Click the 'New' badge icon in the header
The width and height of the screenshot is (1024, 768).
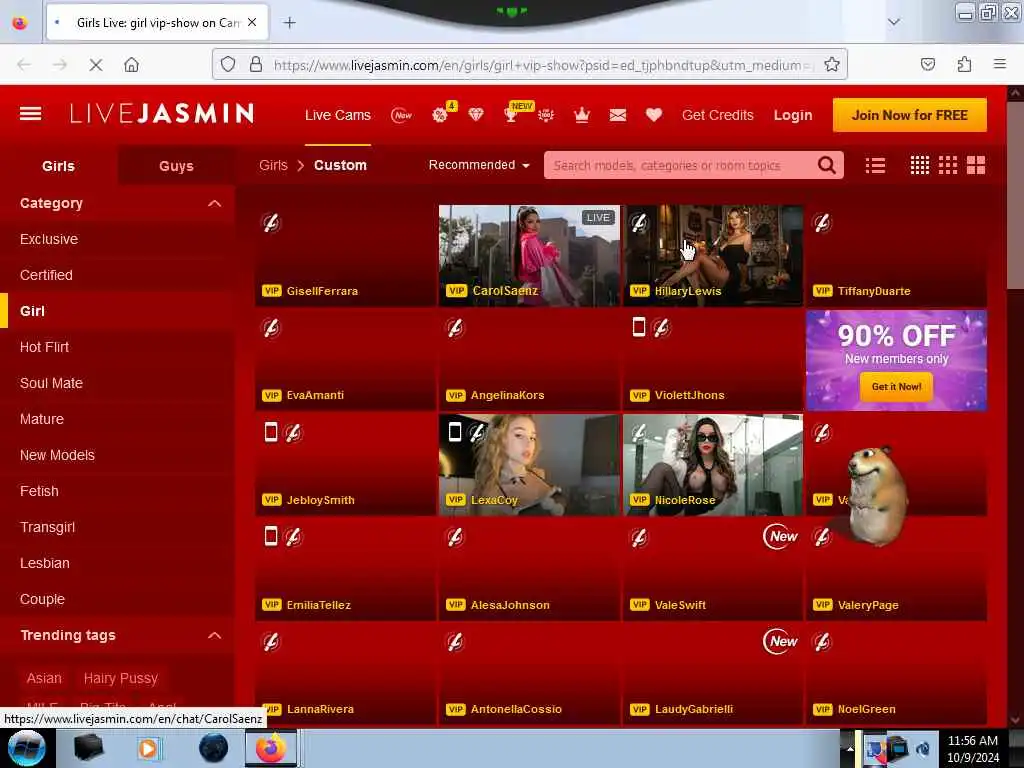pyautogui.click(x=402, y=116)
